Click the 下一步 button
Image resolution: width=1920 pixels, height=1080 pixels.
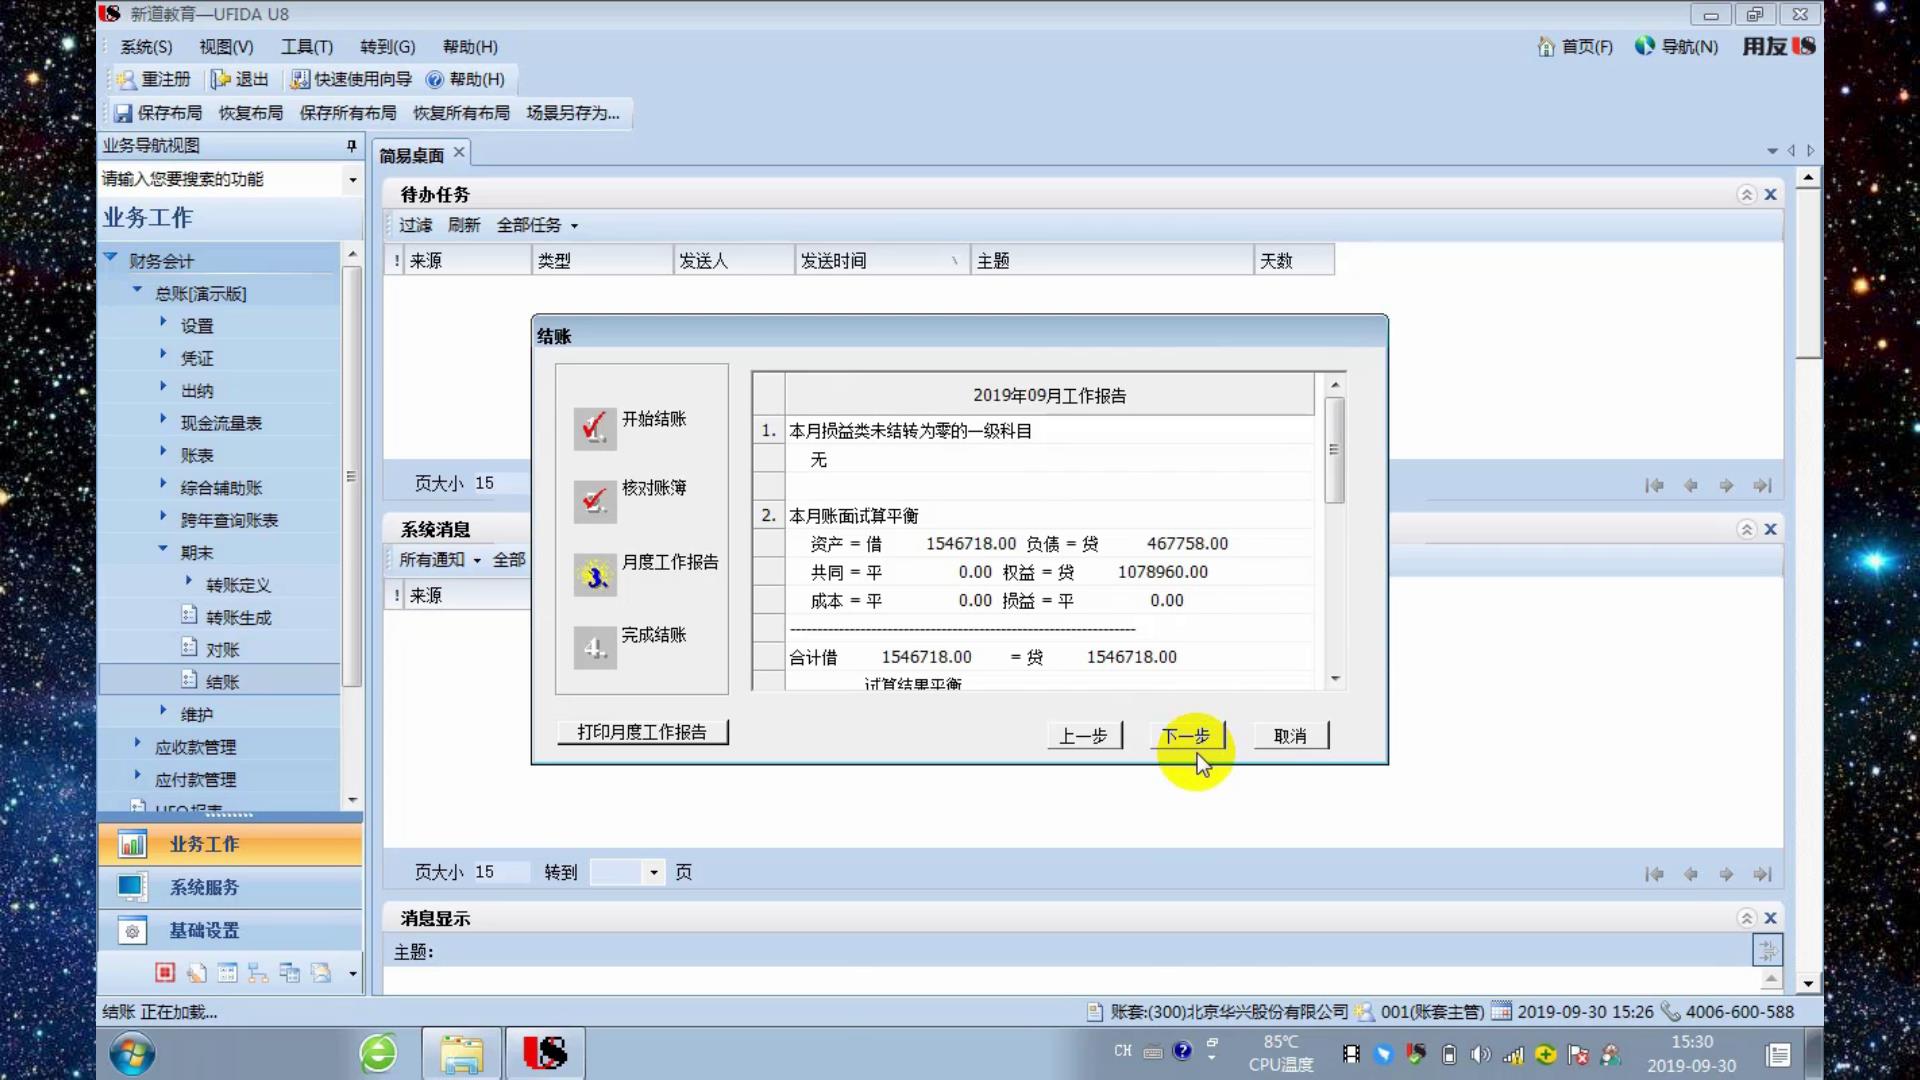tap(1186, 736)
